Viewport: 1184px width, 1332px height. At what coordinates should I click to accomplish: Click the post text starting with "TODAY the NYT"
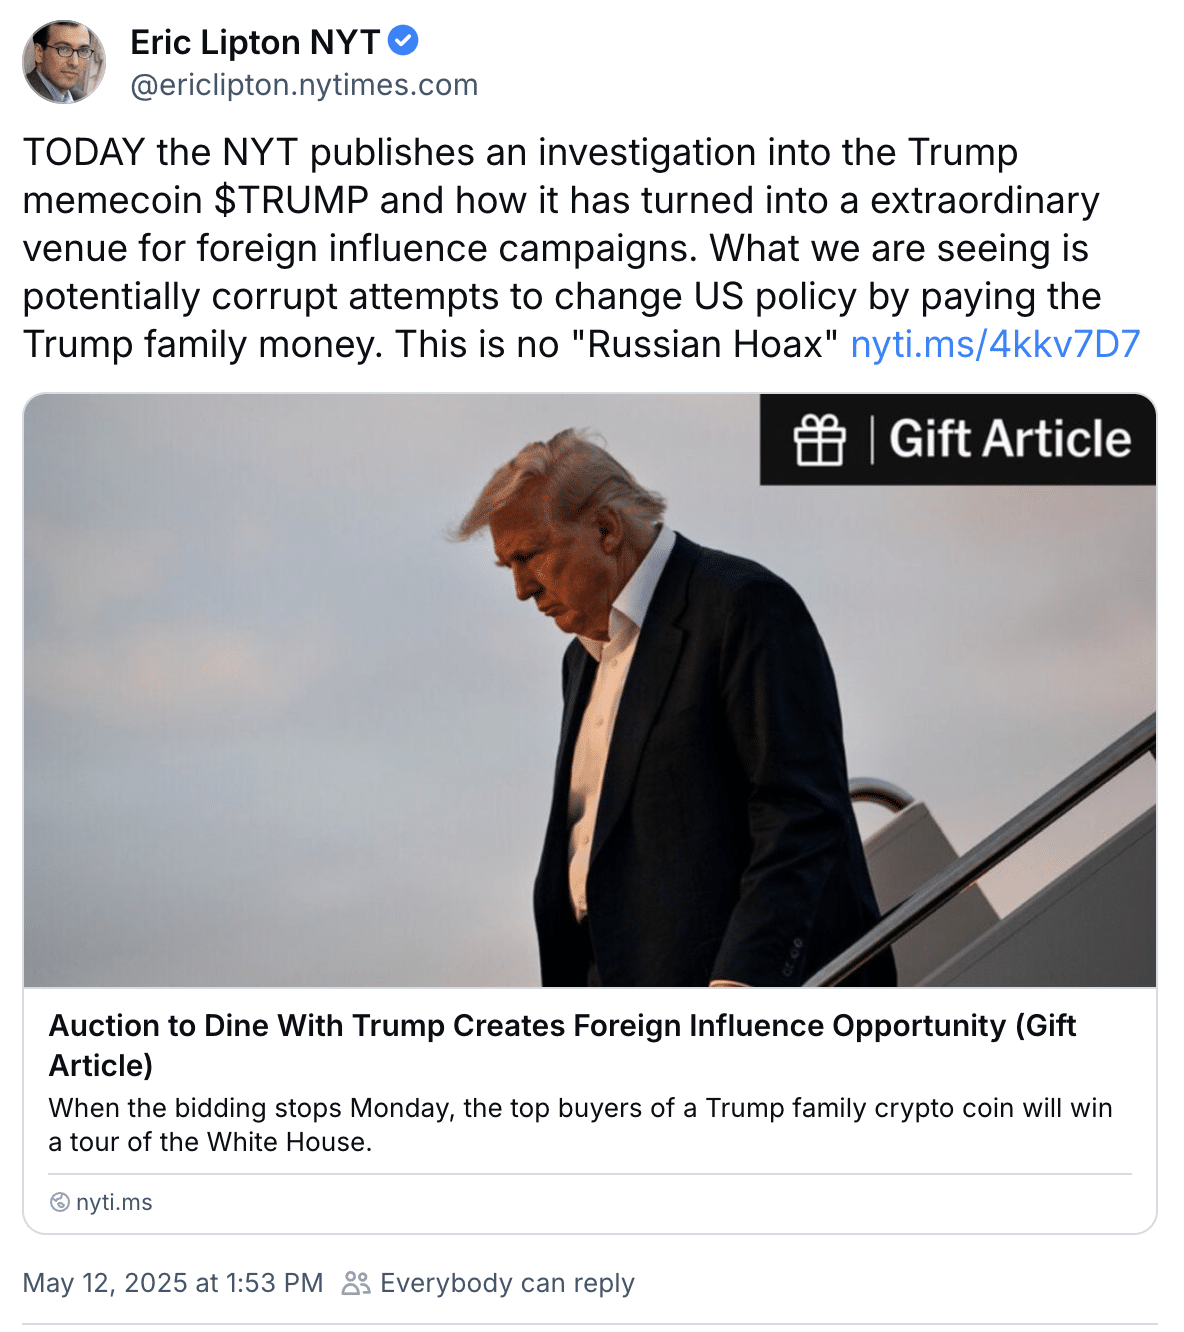pos(520,152)
